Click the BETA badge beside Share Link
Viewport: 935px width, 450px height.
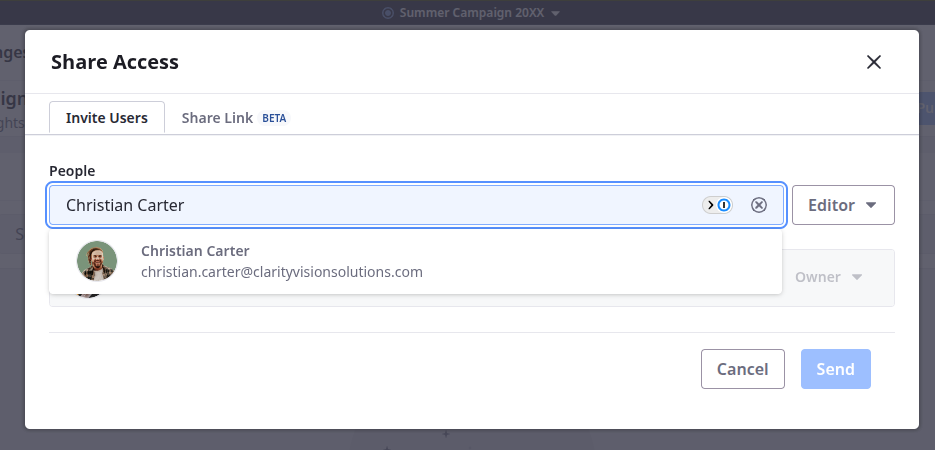tap(274, 118)
